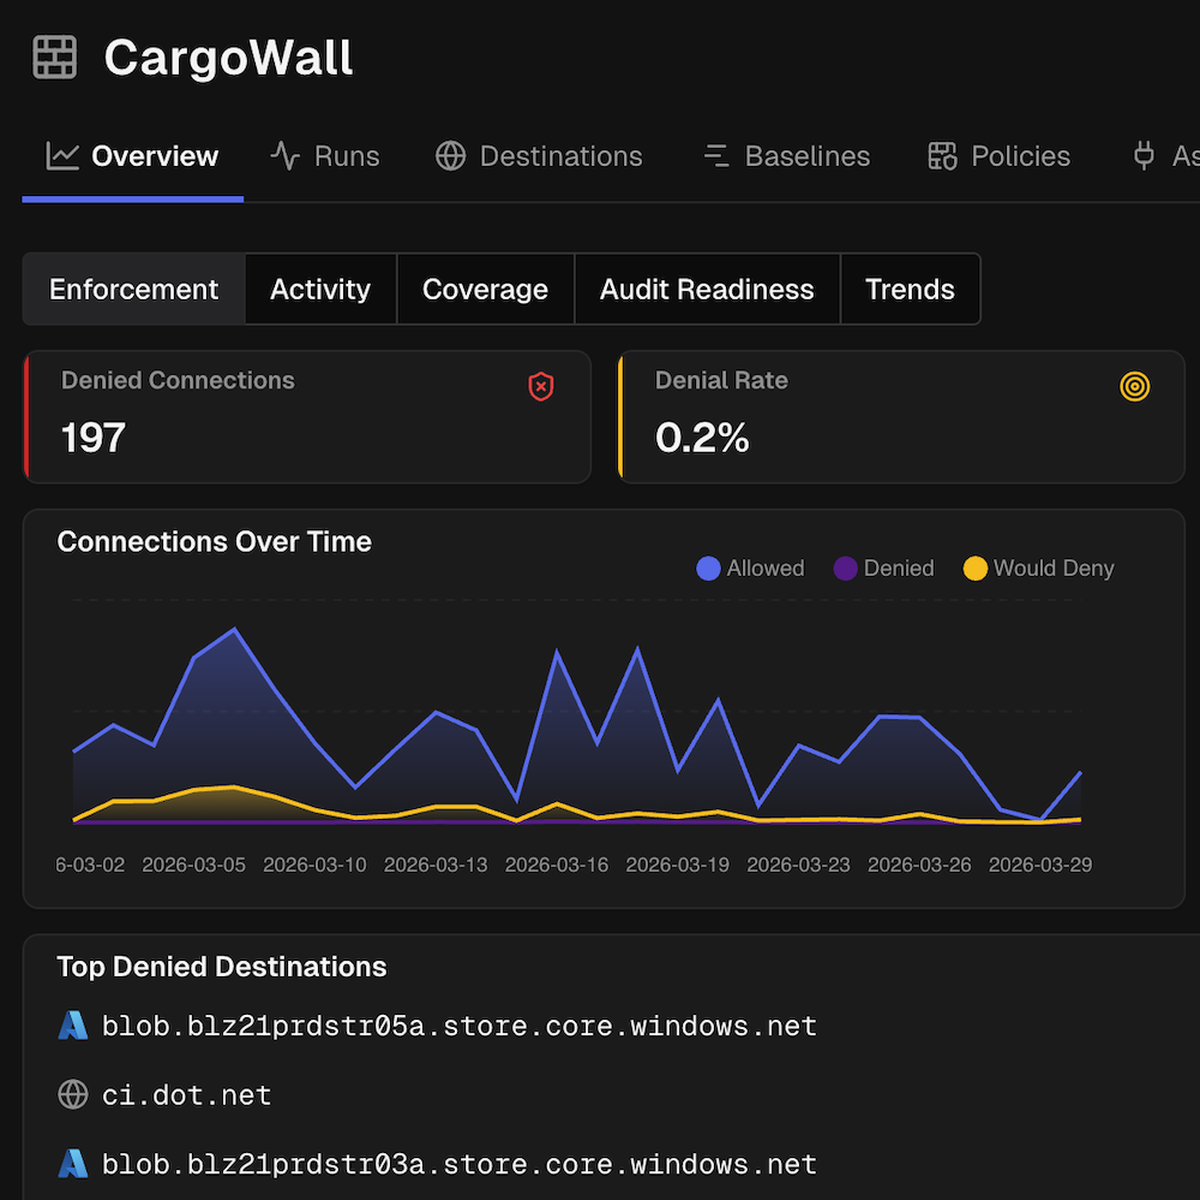Screen dimensions: 1200x1200
Task: Click the Azure icon beside blob.blz21prdstr03a
Action: pos(73,1164)
